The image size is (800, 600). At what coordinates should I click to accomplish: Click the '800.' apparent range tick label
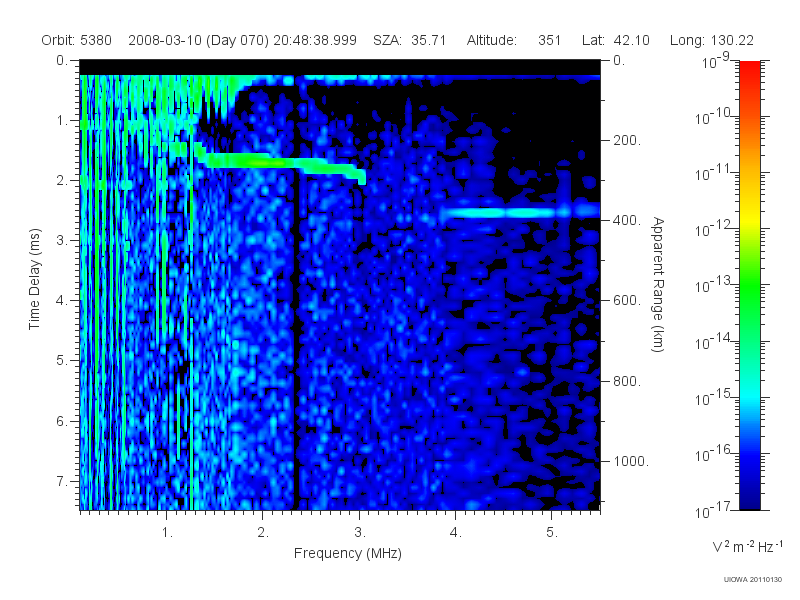627,381
